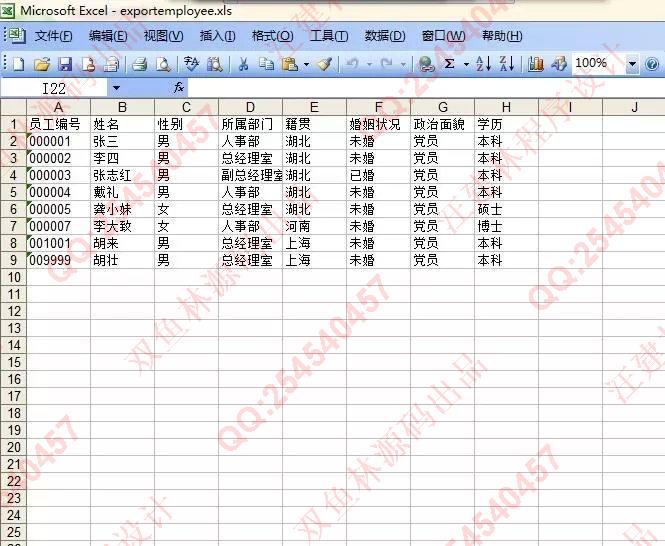Click the Undo arrow icon
Screen dimensions: 665x546
(352, 64)
